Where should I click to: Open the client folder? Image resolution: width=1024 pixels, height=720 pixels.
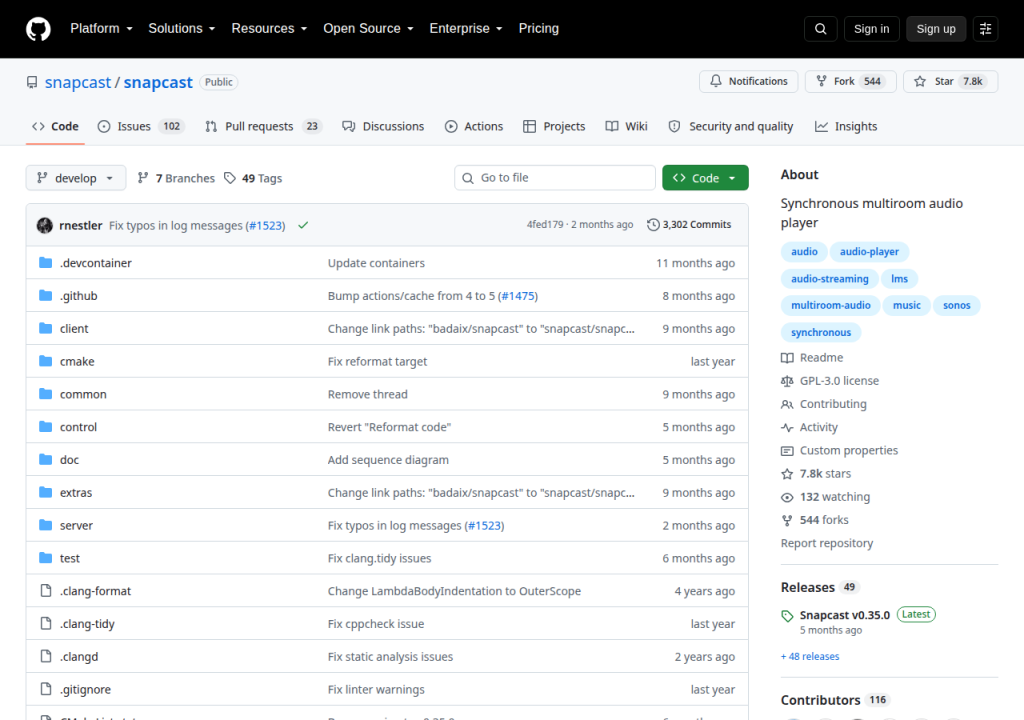point(74,329)
